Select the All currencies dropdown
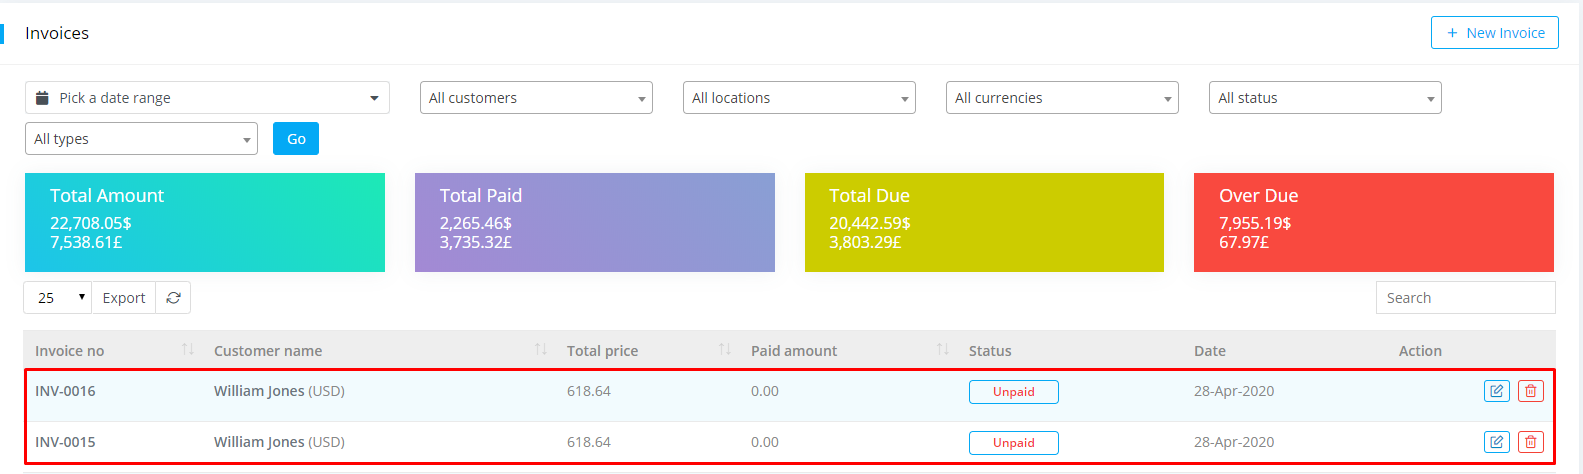Screen dimensions: 1583x474 click(x=1062, y=98)
